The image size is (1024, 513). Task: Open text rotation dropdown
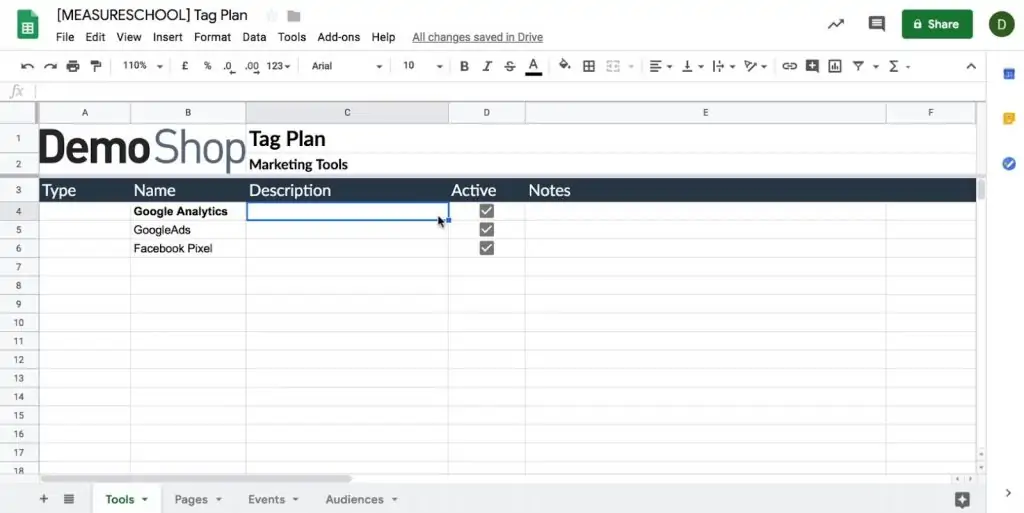756,66
